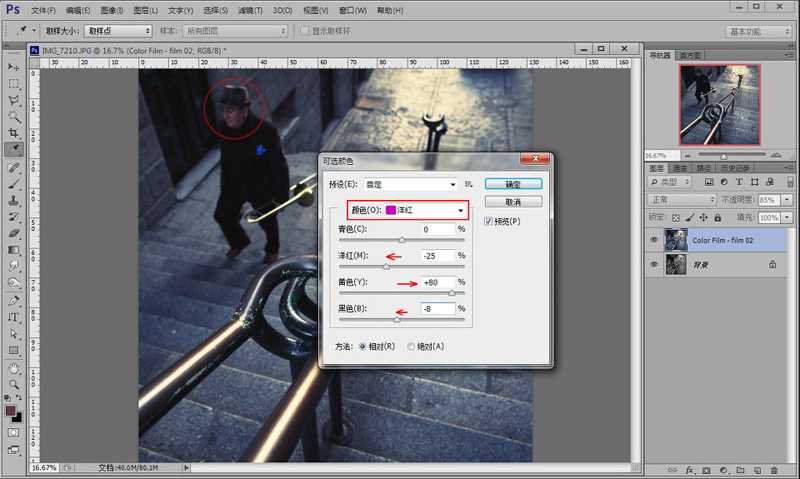Click the 洋红 value input field

click(x=437, y=256)
